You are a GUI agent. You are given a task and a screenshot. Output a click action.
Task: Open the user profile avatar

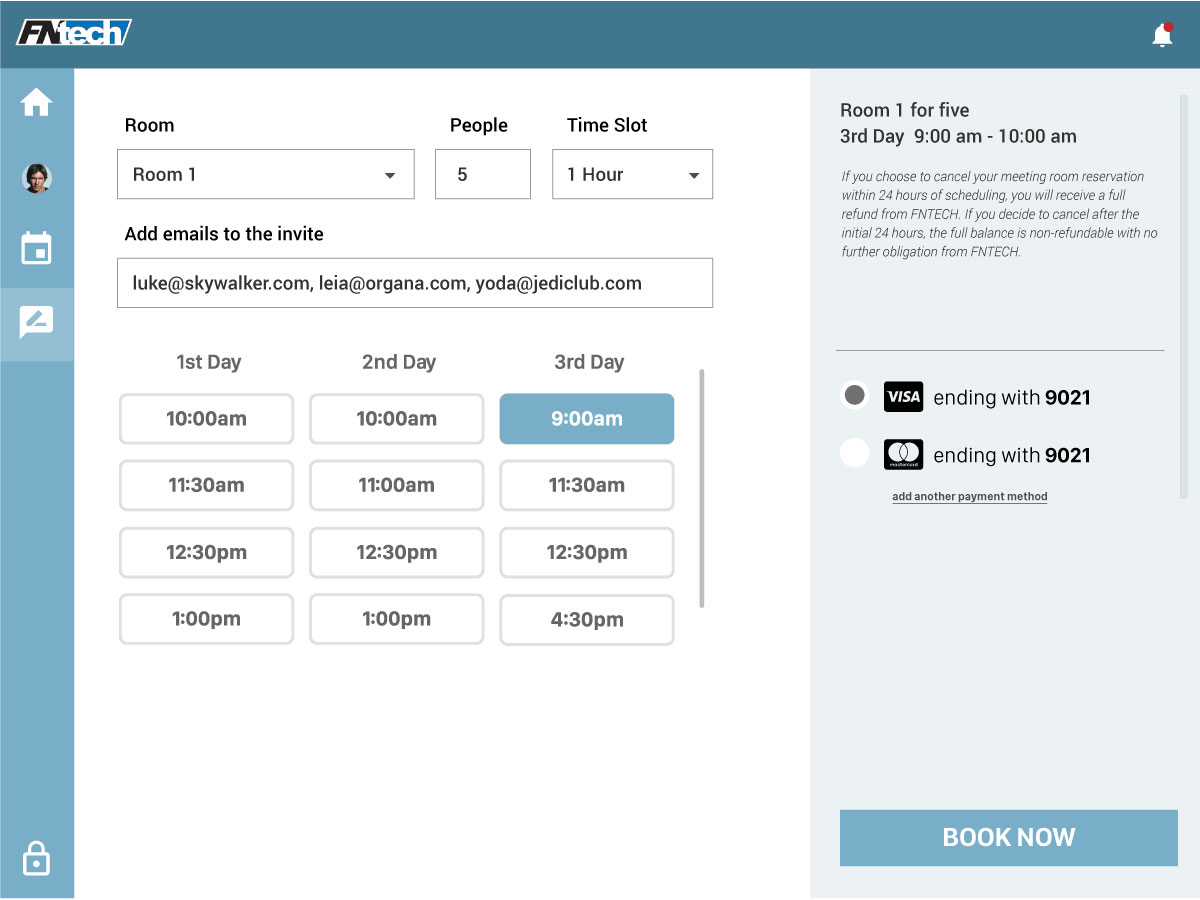tap(37, 177)
